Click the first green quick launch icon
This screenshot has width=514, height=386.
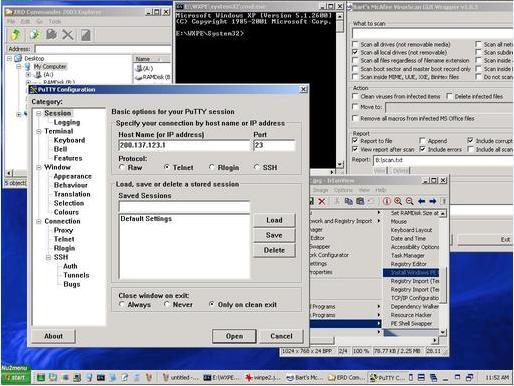[x=41, y=378]
